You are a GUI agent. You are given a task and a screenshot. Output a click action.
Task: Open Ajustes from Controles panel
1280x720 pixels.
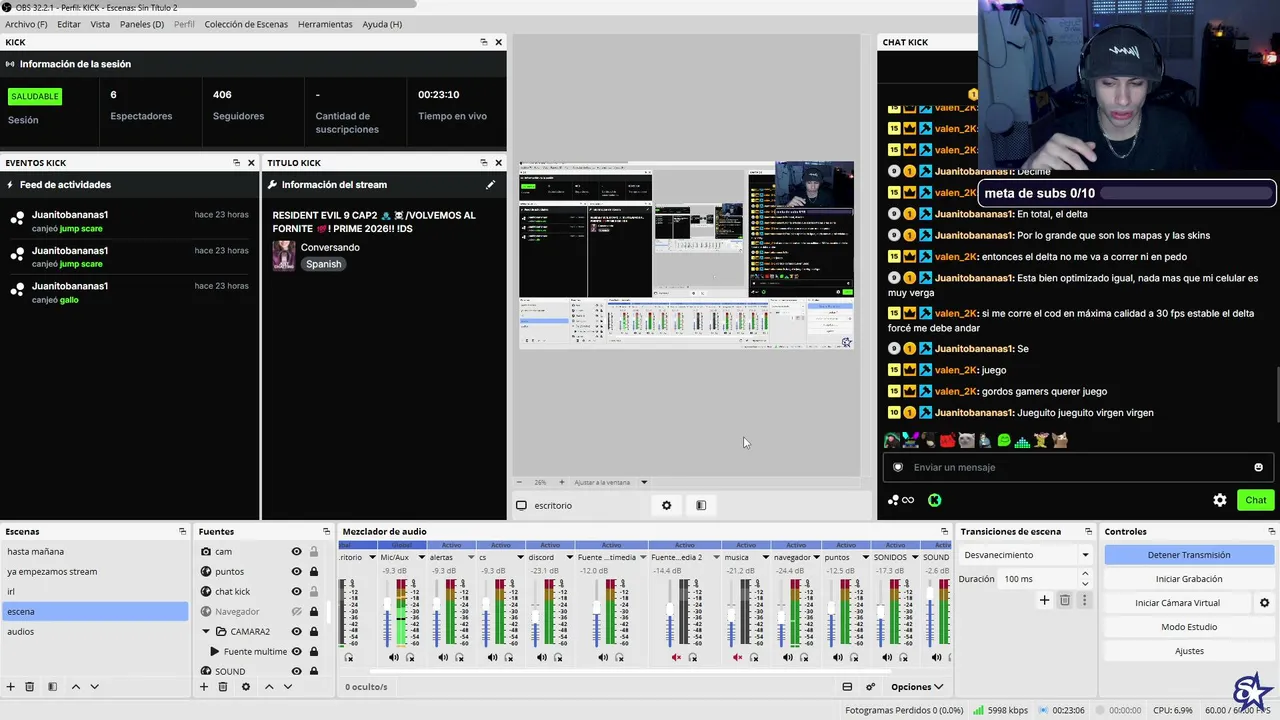[x=1189, y=651]
